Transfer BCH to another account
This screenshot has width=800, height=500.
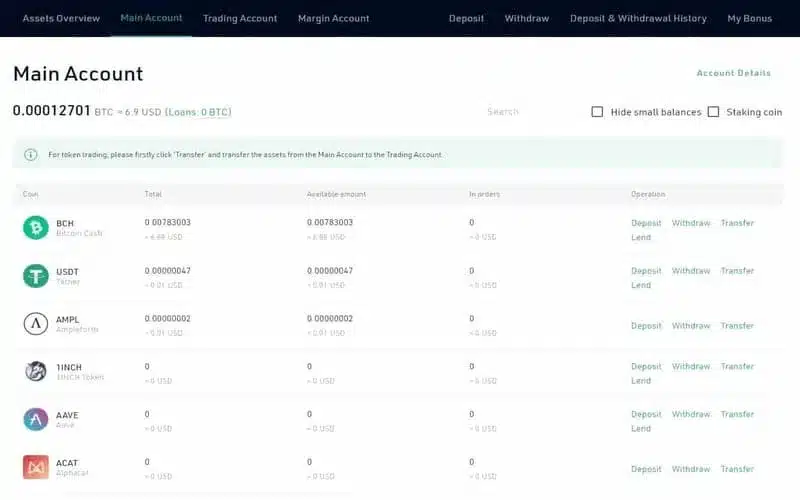pos(737,223)
